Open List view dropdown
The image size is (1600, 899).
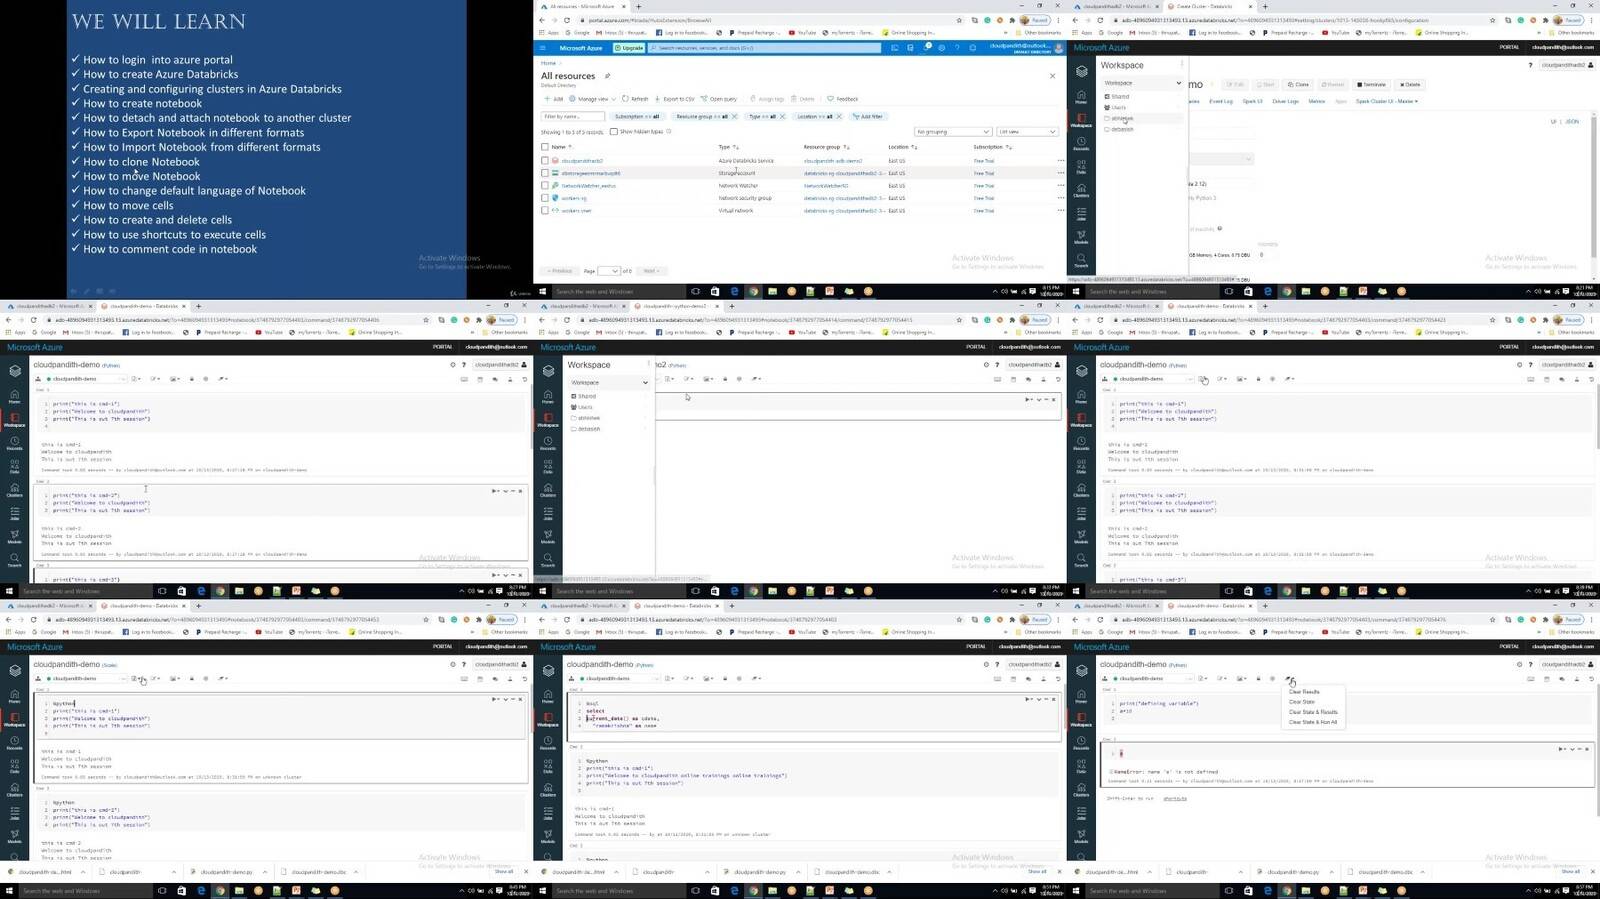[1026, 131]
